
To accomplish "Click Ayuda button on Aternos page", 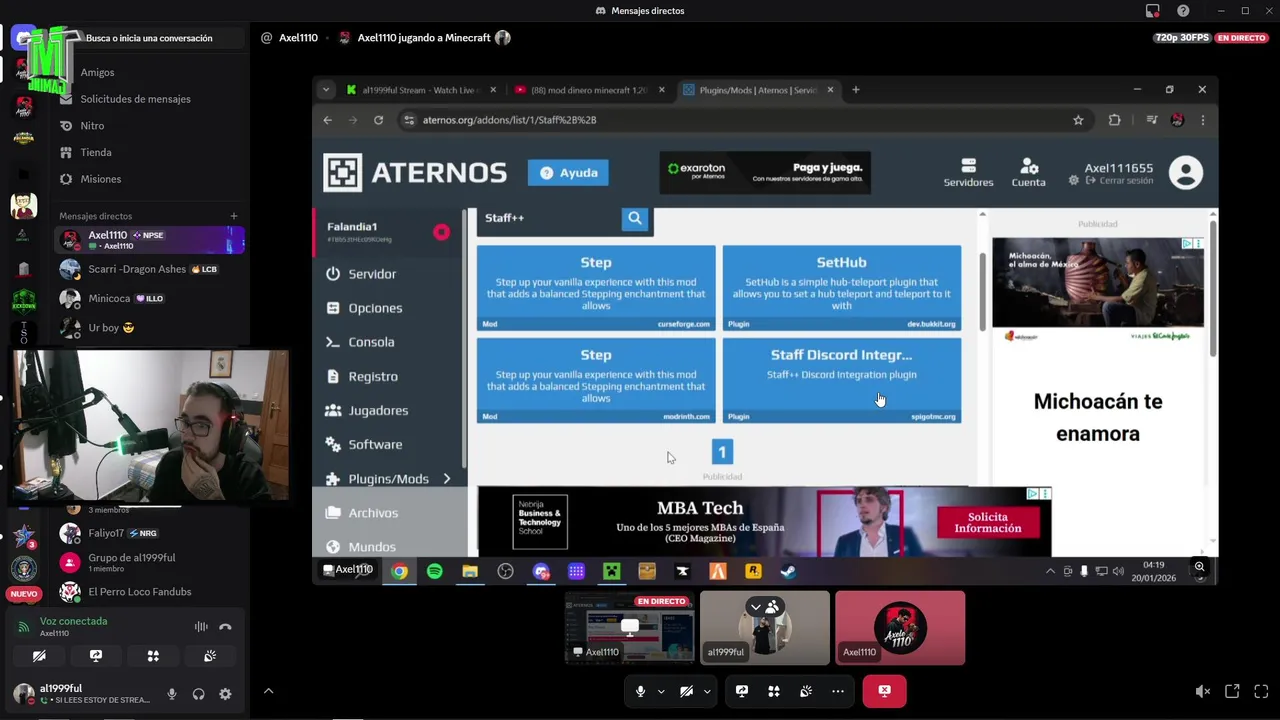I will pyautogui.click(x=569, y=173).
